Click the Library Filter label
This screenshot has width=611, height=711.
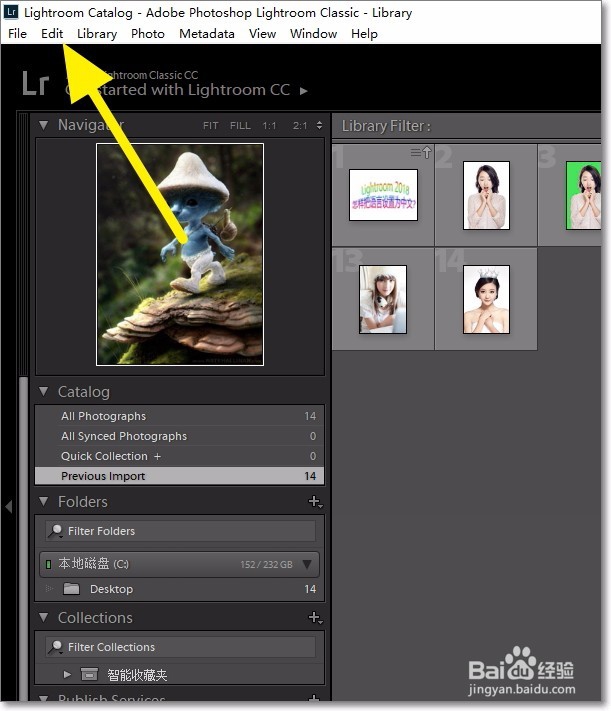[386, 126]
